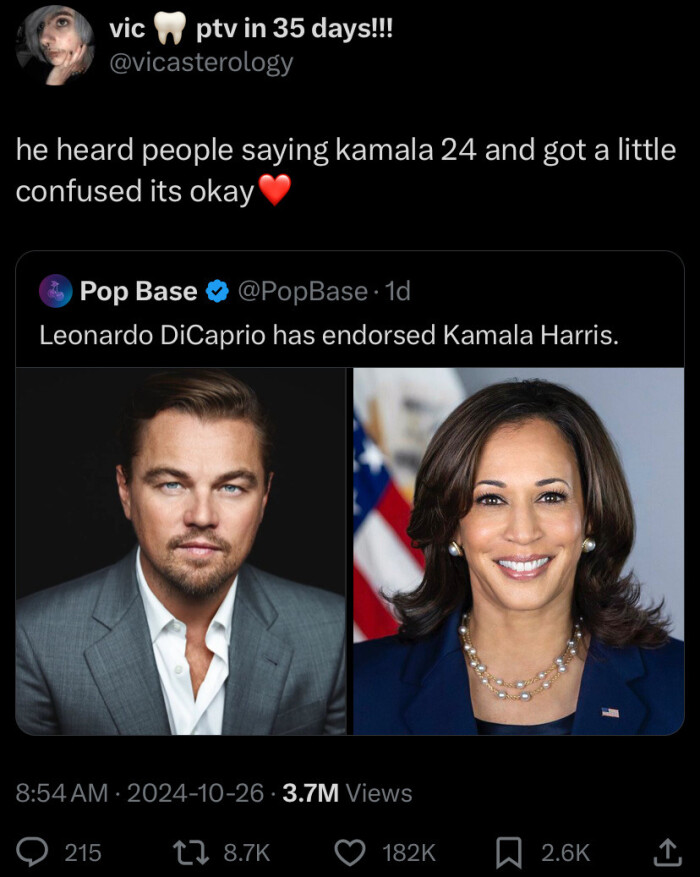
Task: Click the 8.7K retweet count
Action: click(x=246, y=852)
